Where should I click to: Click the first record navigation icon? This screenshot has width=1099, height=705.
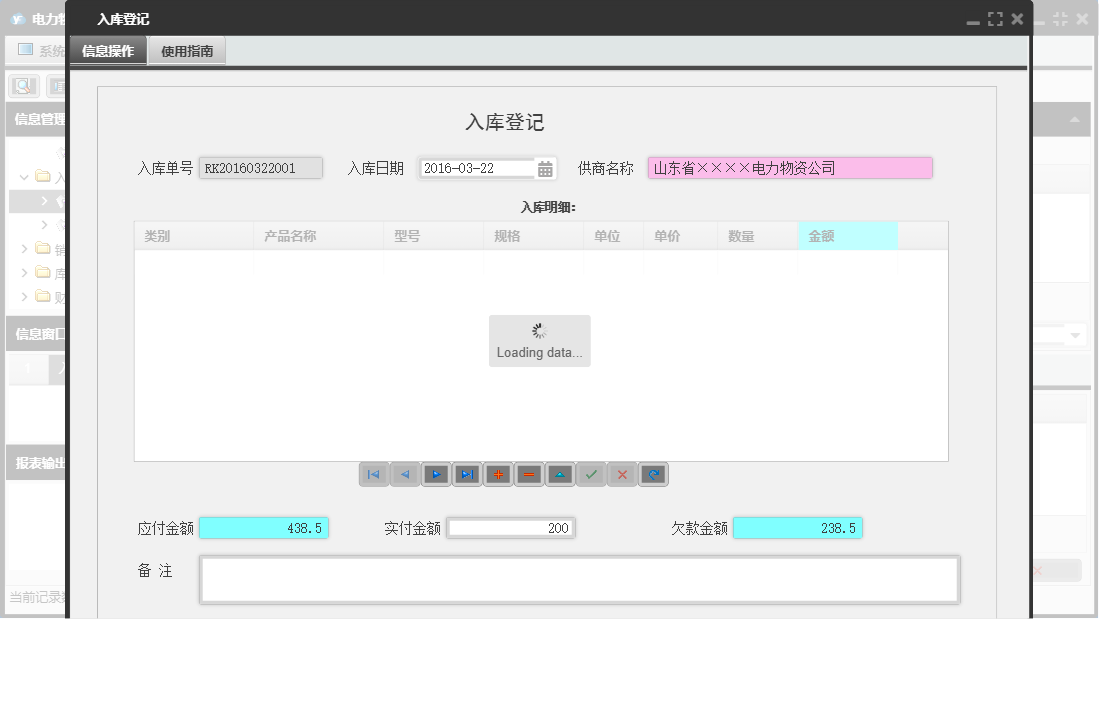[x=374, y=474]
